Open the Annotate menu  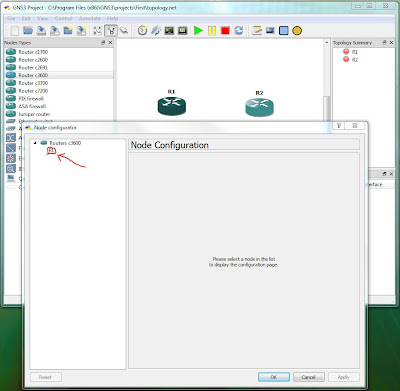(x=90, y=18)
